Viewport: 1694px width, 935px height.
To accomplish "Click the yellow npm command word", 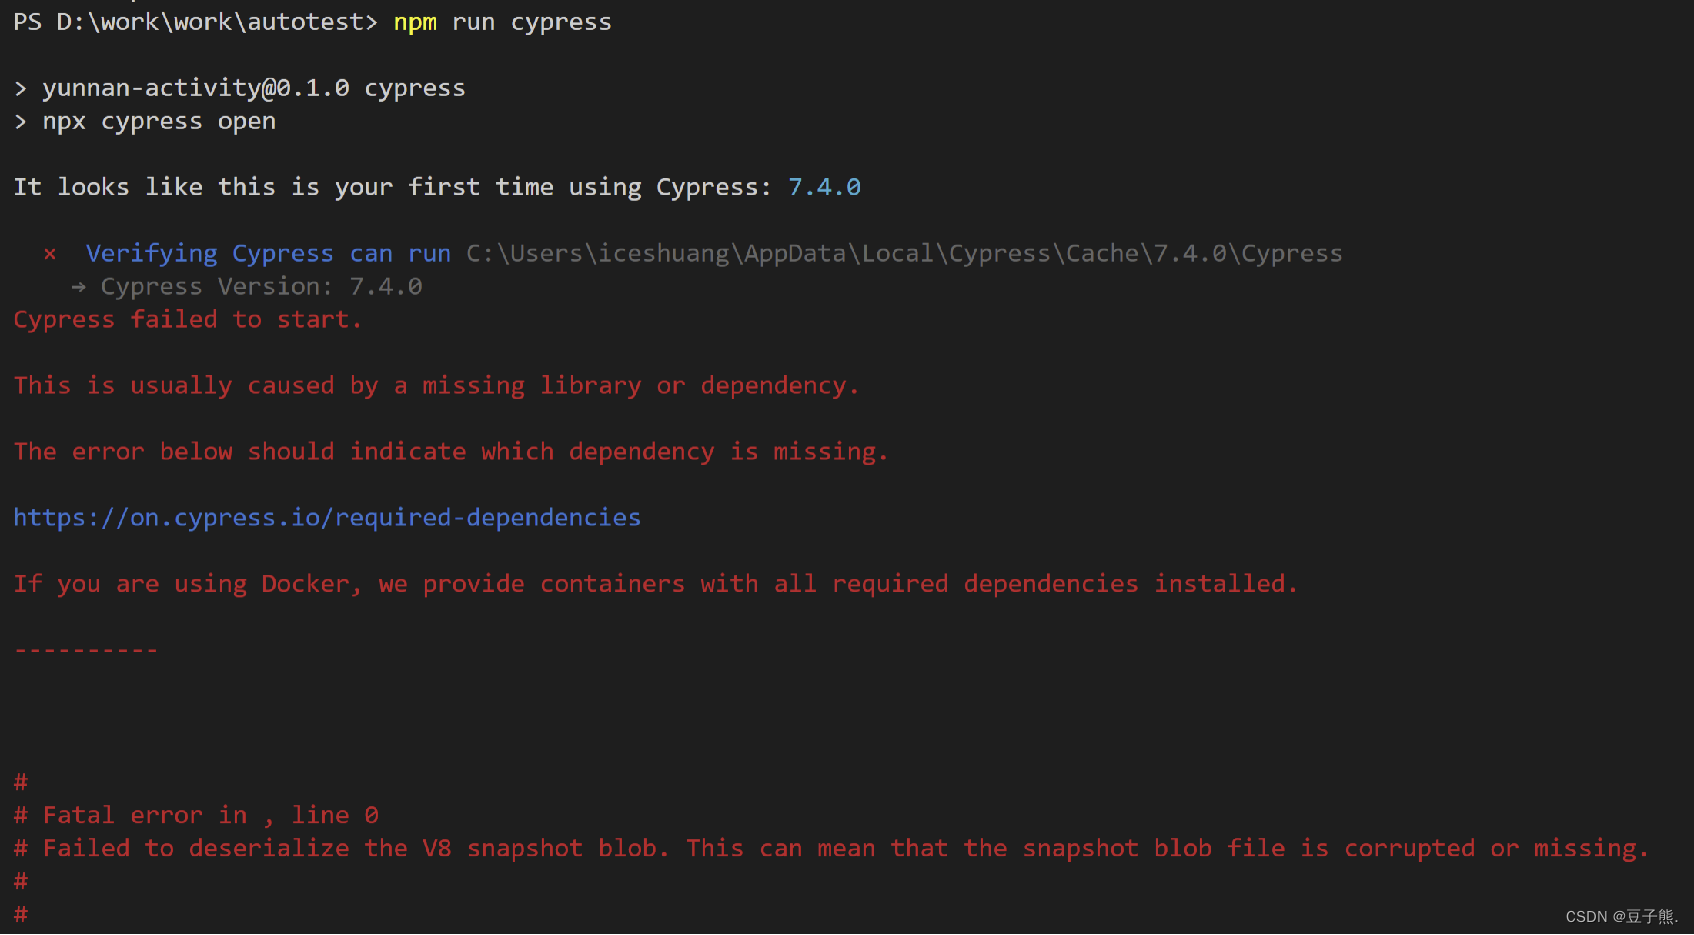I will click(415, 22).
